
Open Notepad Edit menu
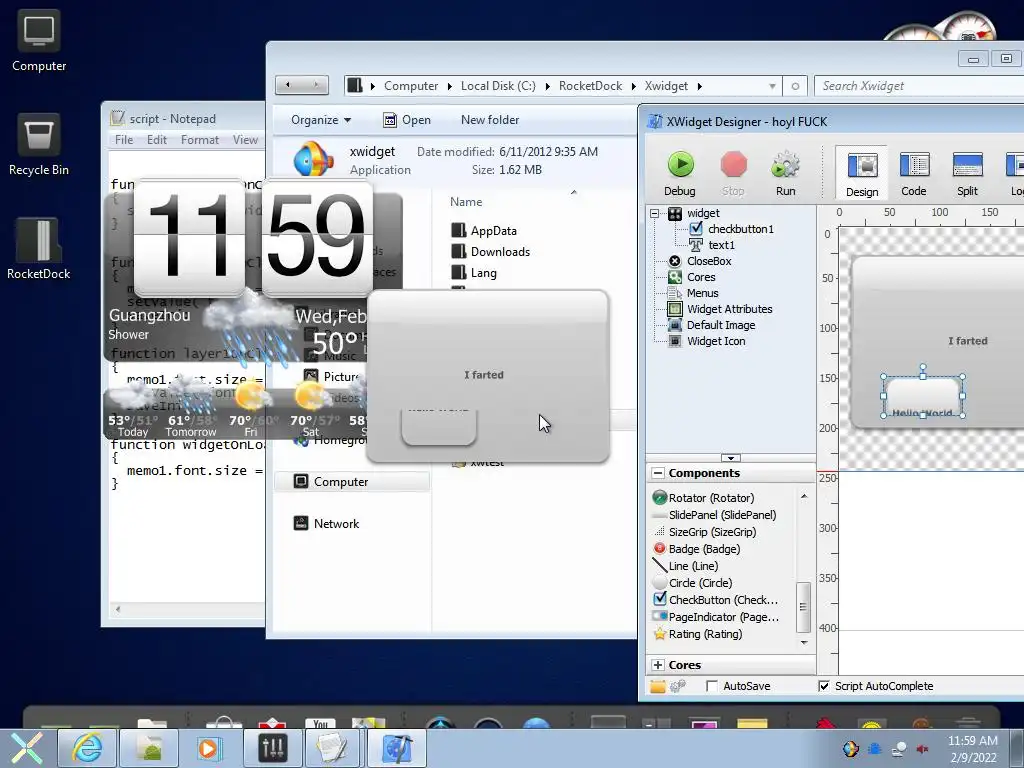point(157,140)
